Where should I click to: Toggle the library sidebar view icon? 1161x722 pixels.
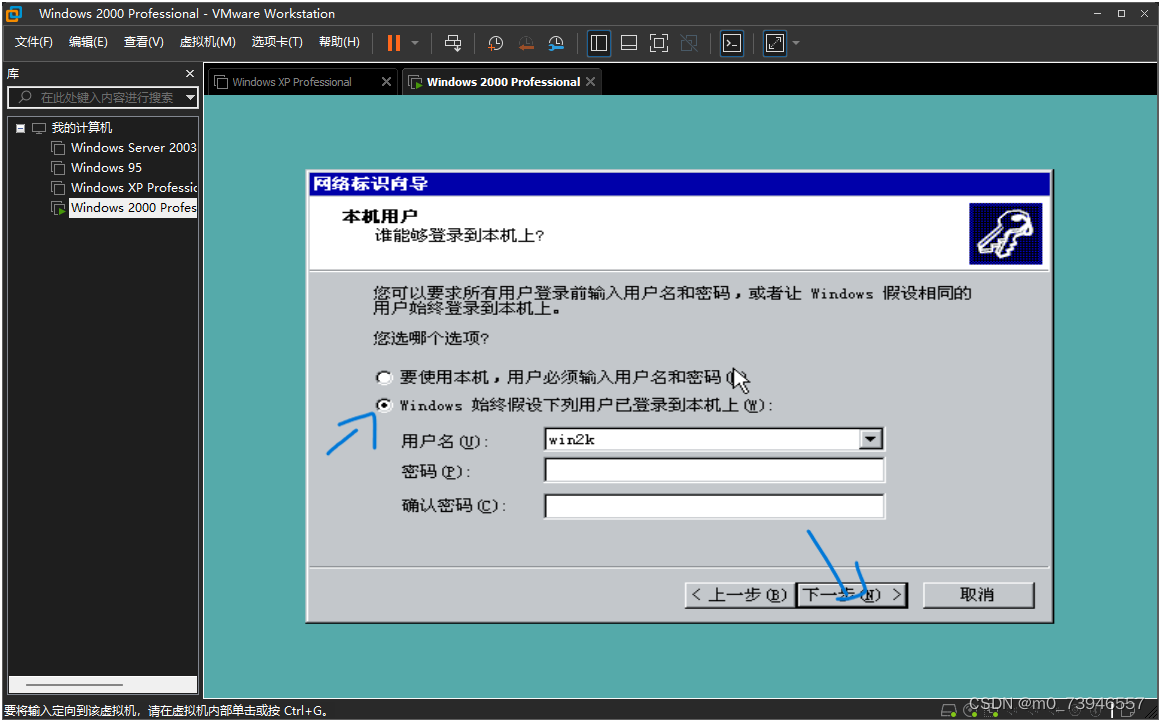point(598,43)
